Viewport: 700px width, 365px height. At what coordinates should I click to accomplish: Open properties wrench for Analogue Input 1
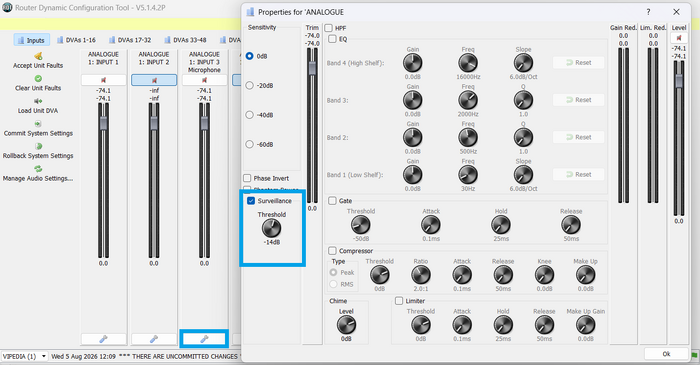pos(104,339)
